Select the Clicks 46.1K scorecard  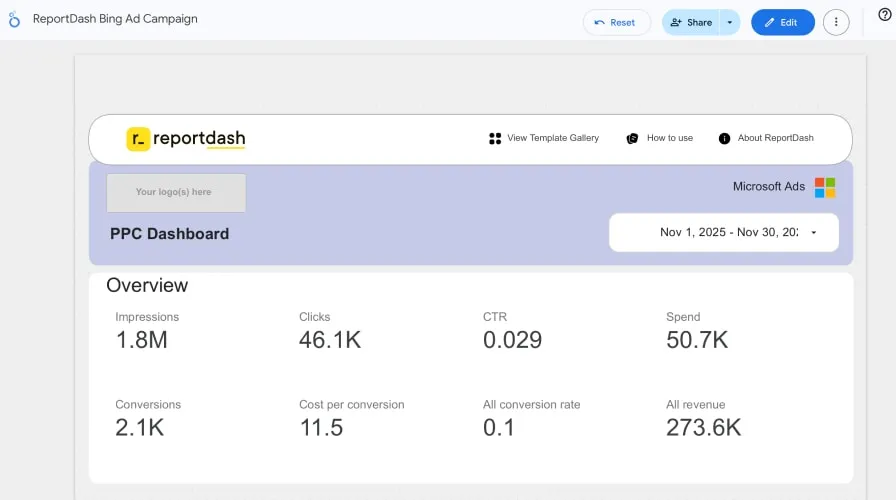point(330,331)
